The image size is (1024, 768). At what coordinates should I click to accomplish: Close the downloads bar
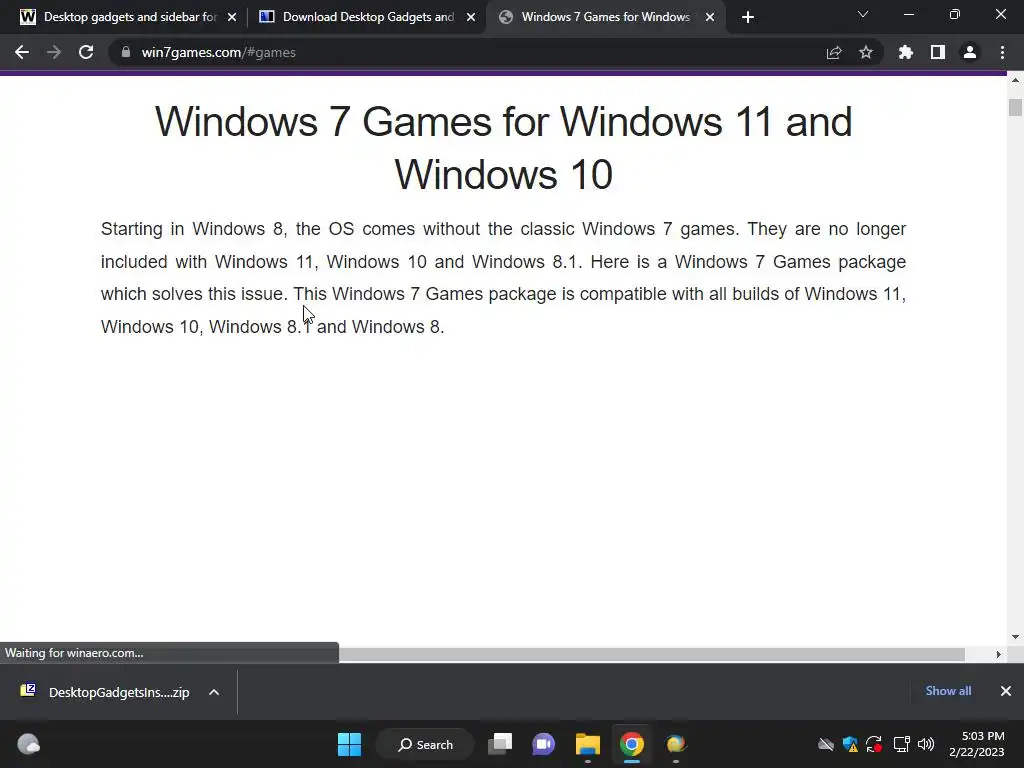[x=1006, y=691]
